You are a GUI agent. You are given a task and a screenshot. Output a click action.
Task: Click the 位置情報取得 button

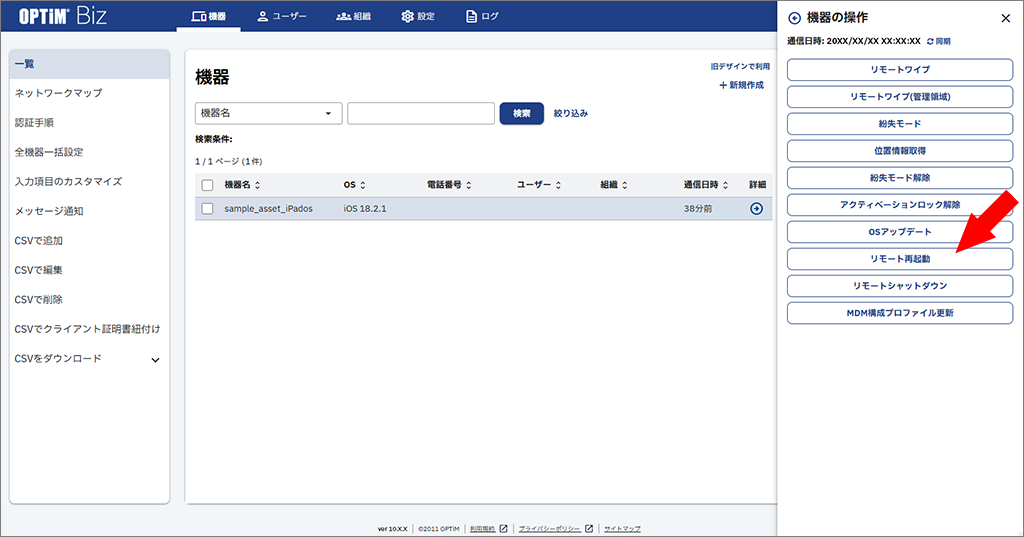(x=900, y=151)
